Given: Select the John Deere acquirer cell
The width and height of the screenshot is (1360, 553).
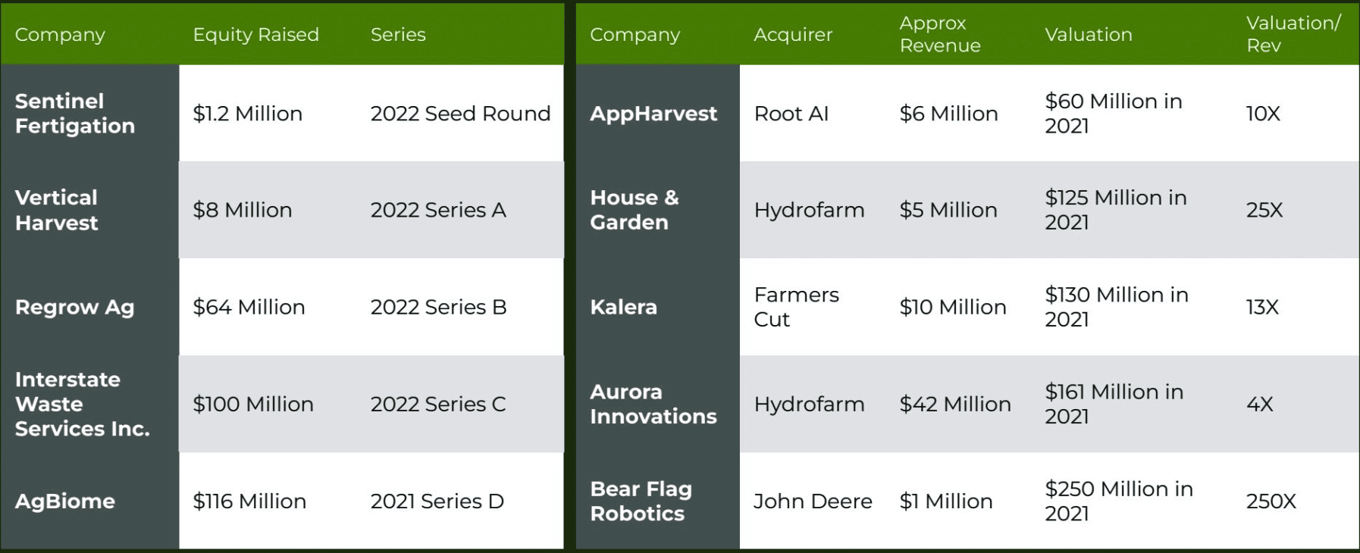Looking at the screenshot, I should 813,501.
